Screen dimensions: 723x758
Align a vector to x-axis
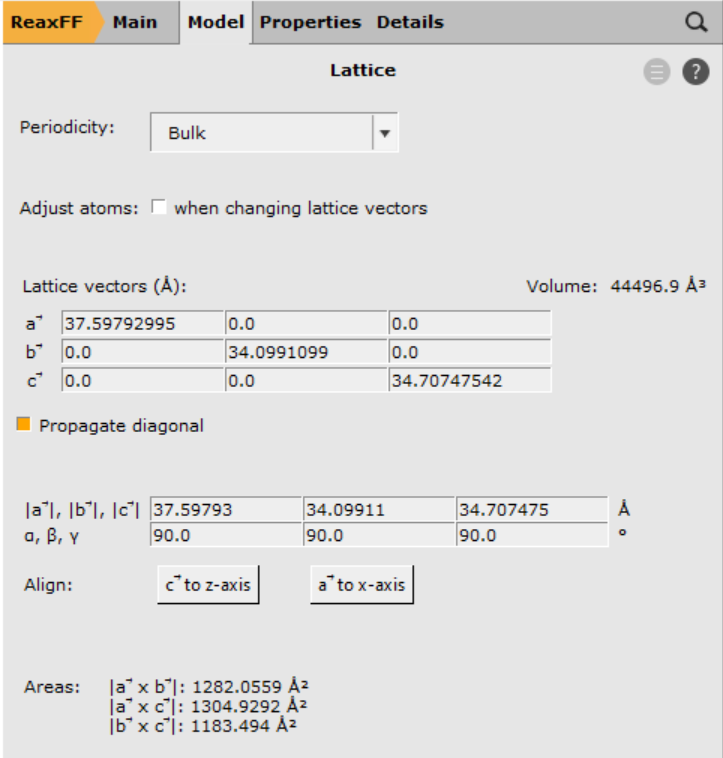(361, 585)
